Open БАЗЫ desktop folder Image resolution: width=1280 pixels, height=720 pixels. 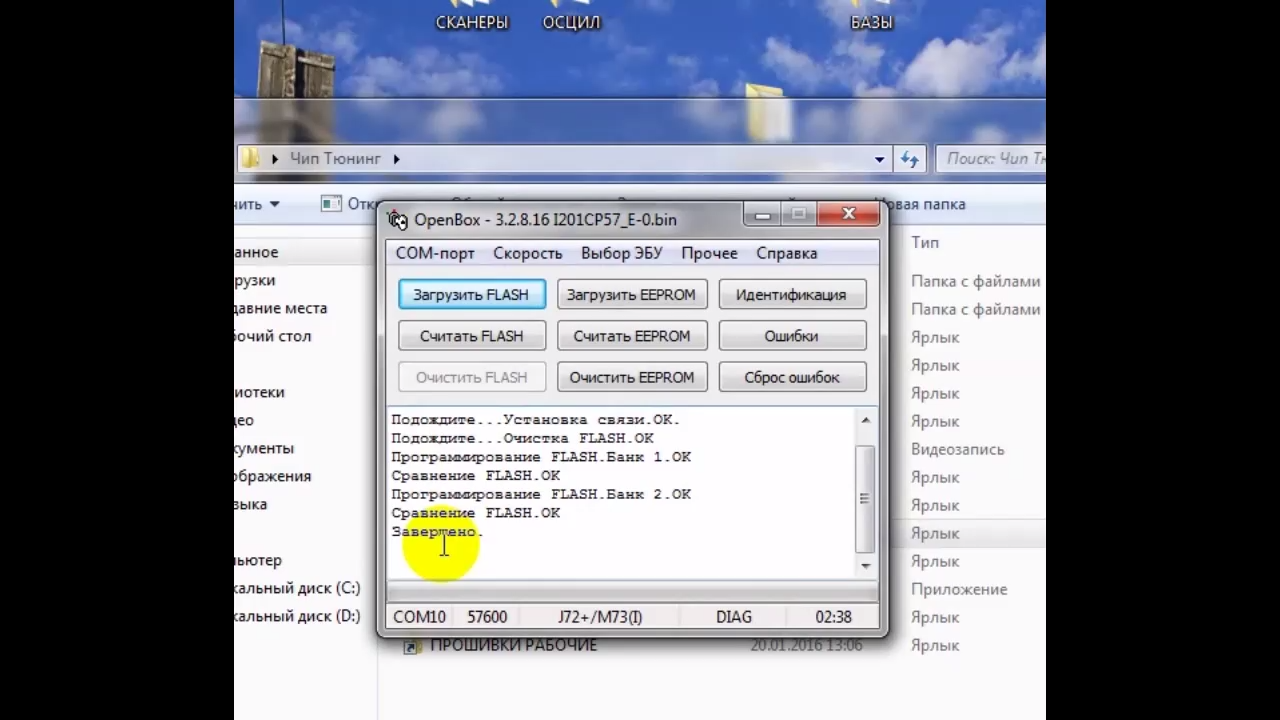click(871, 18)
